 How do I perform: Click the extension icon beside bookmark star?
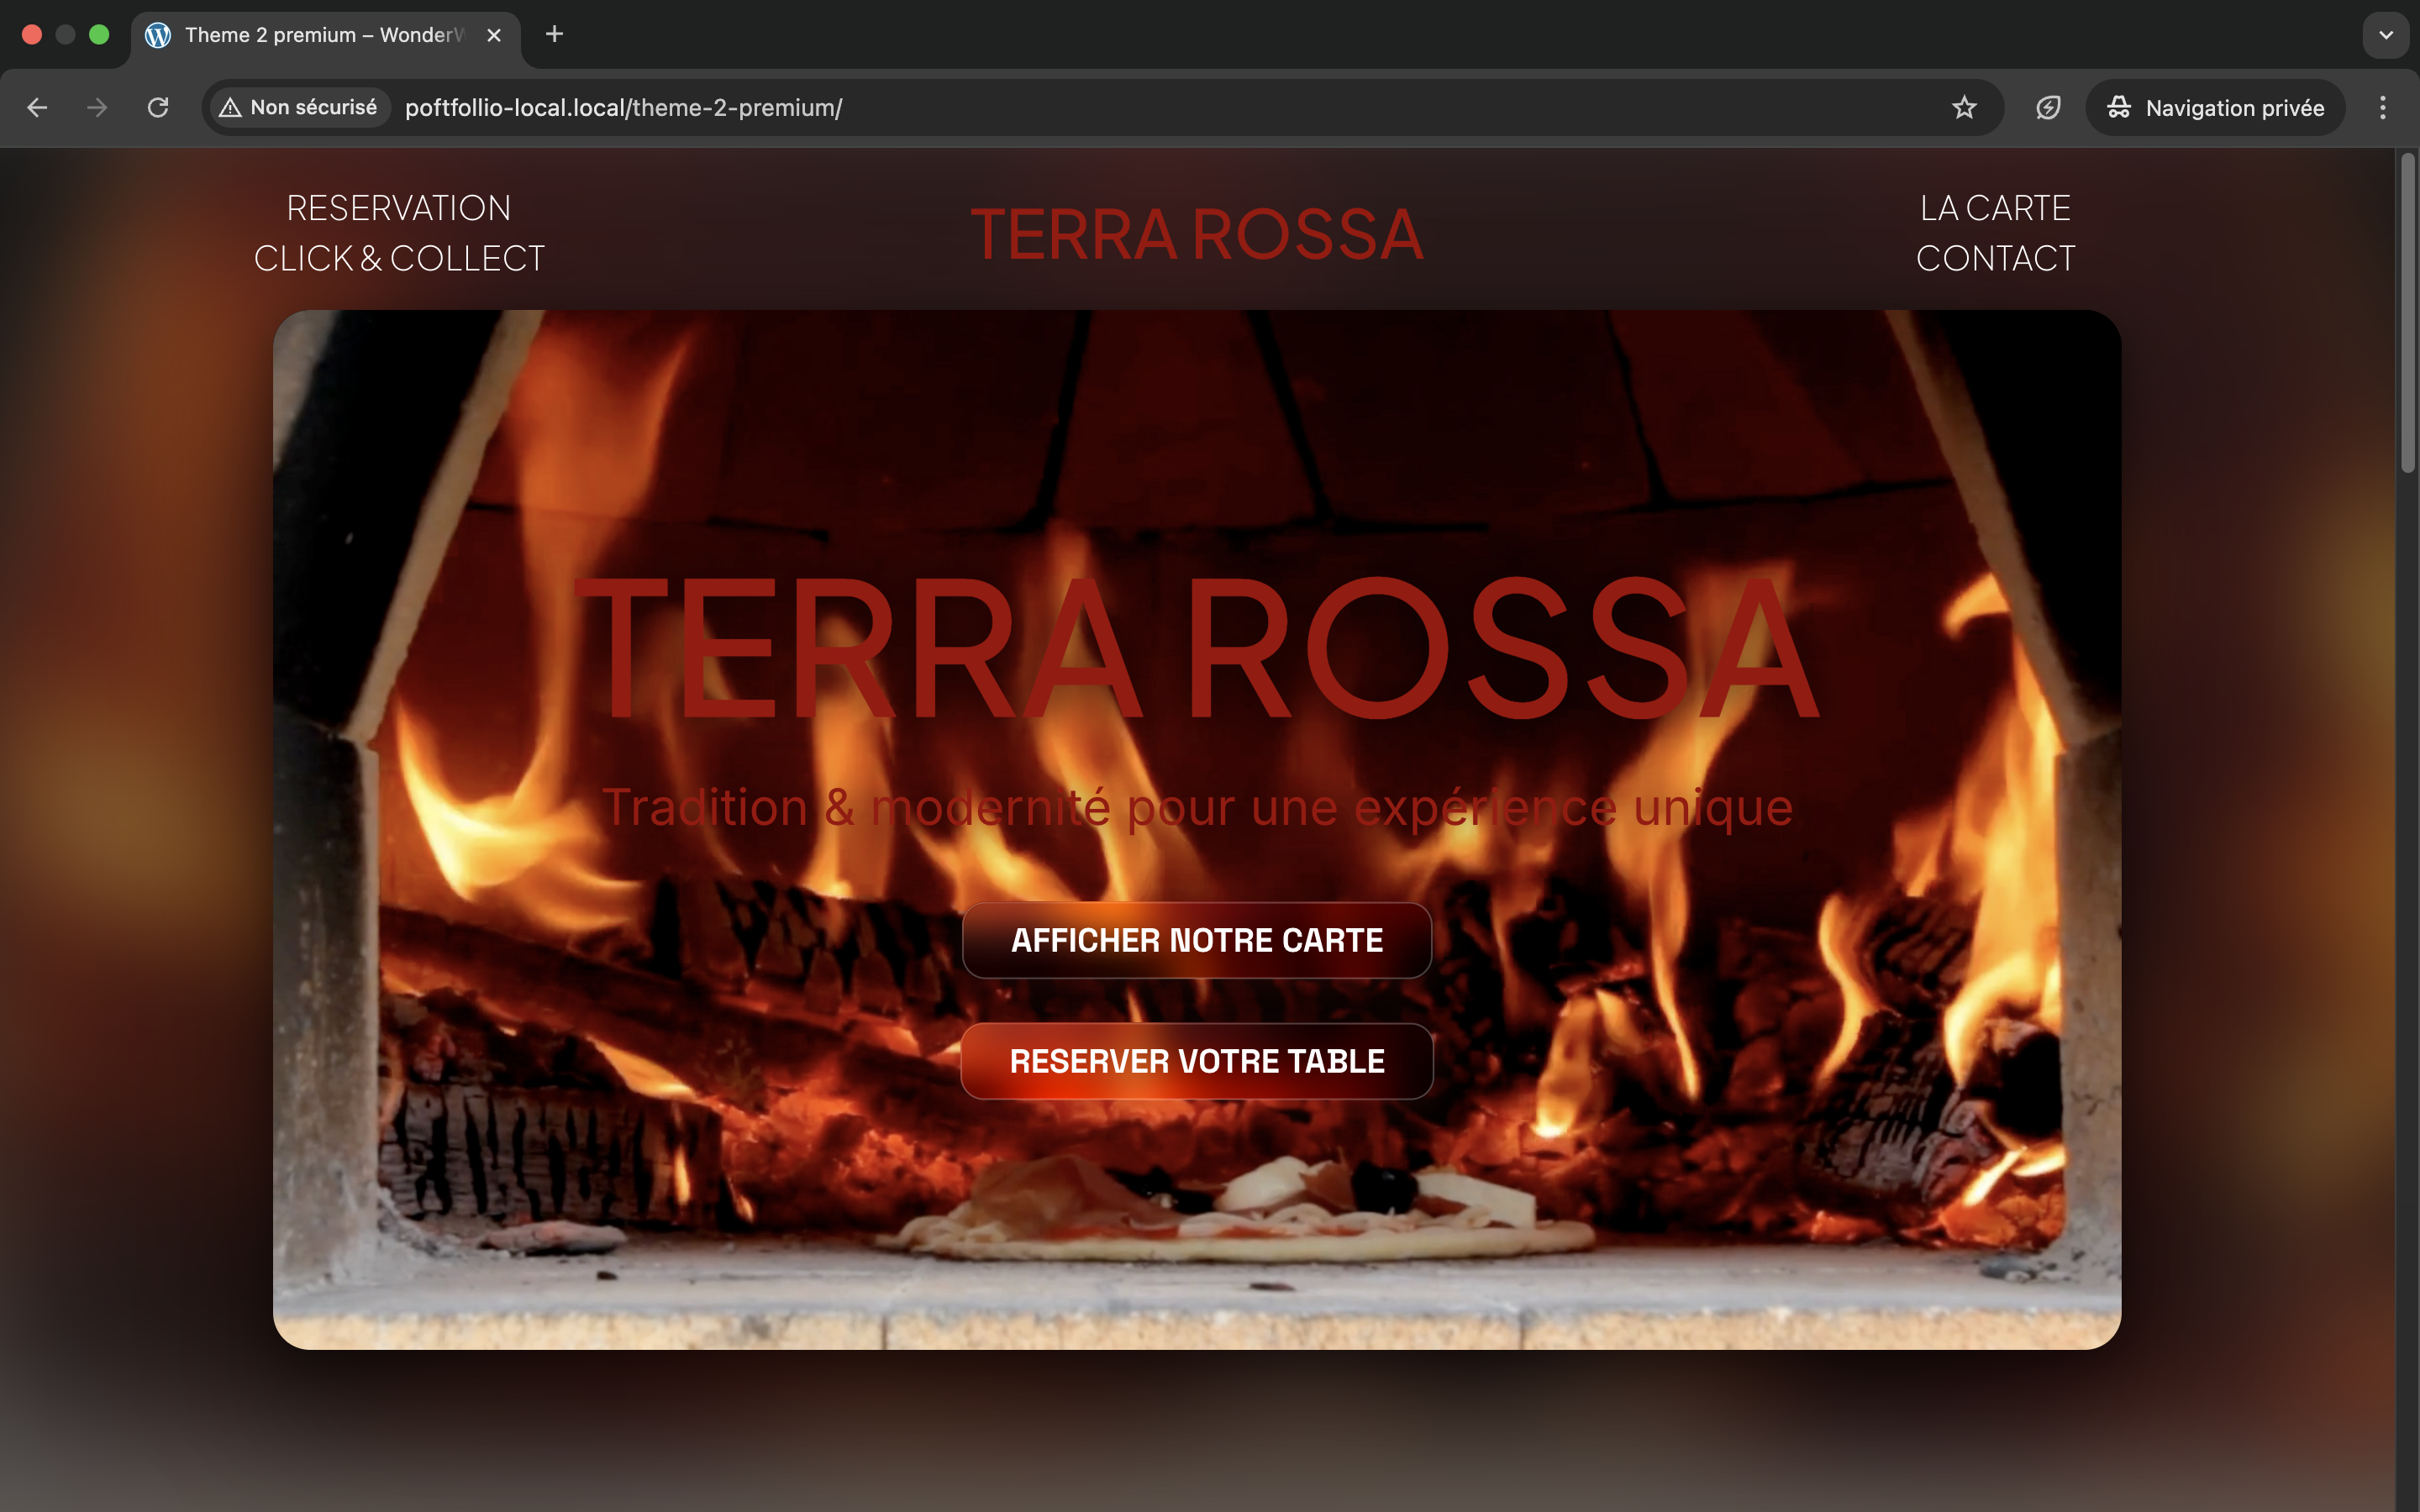[x=2047, y=108]
